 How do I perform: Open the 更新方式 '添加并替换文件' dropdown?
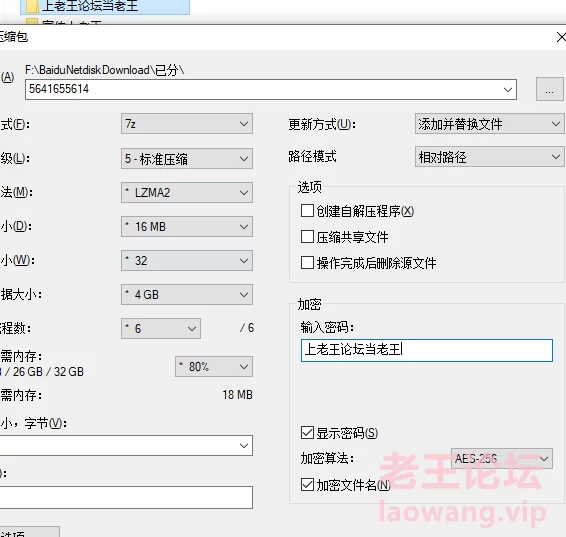(489, 124)
